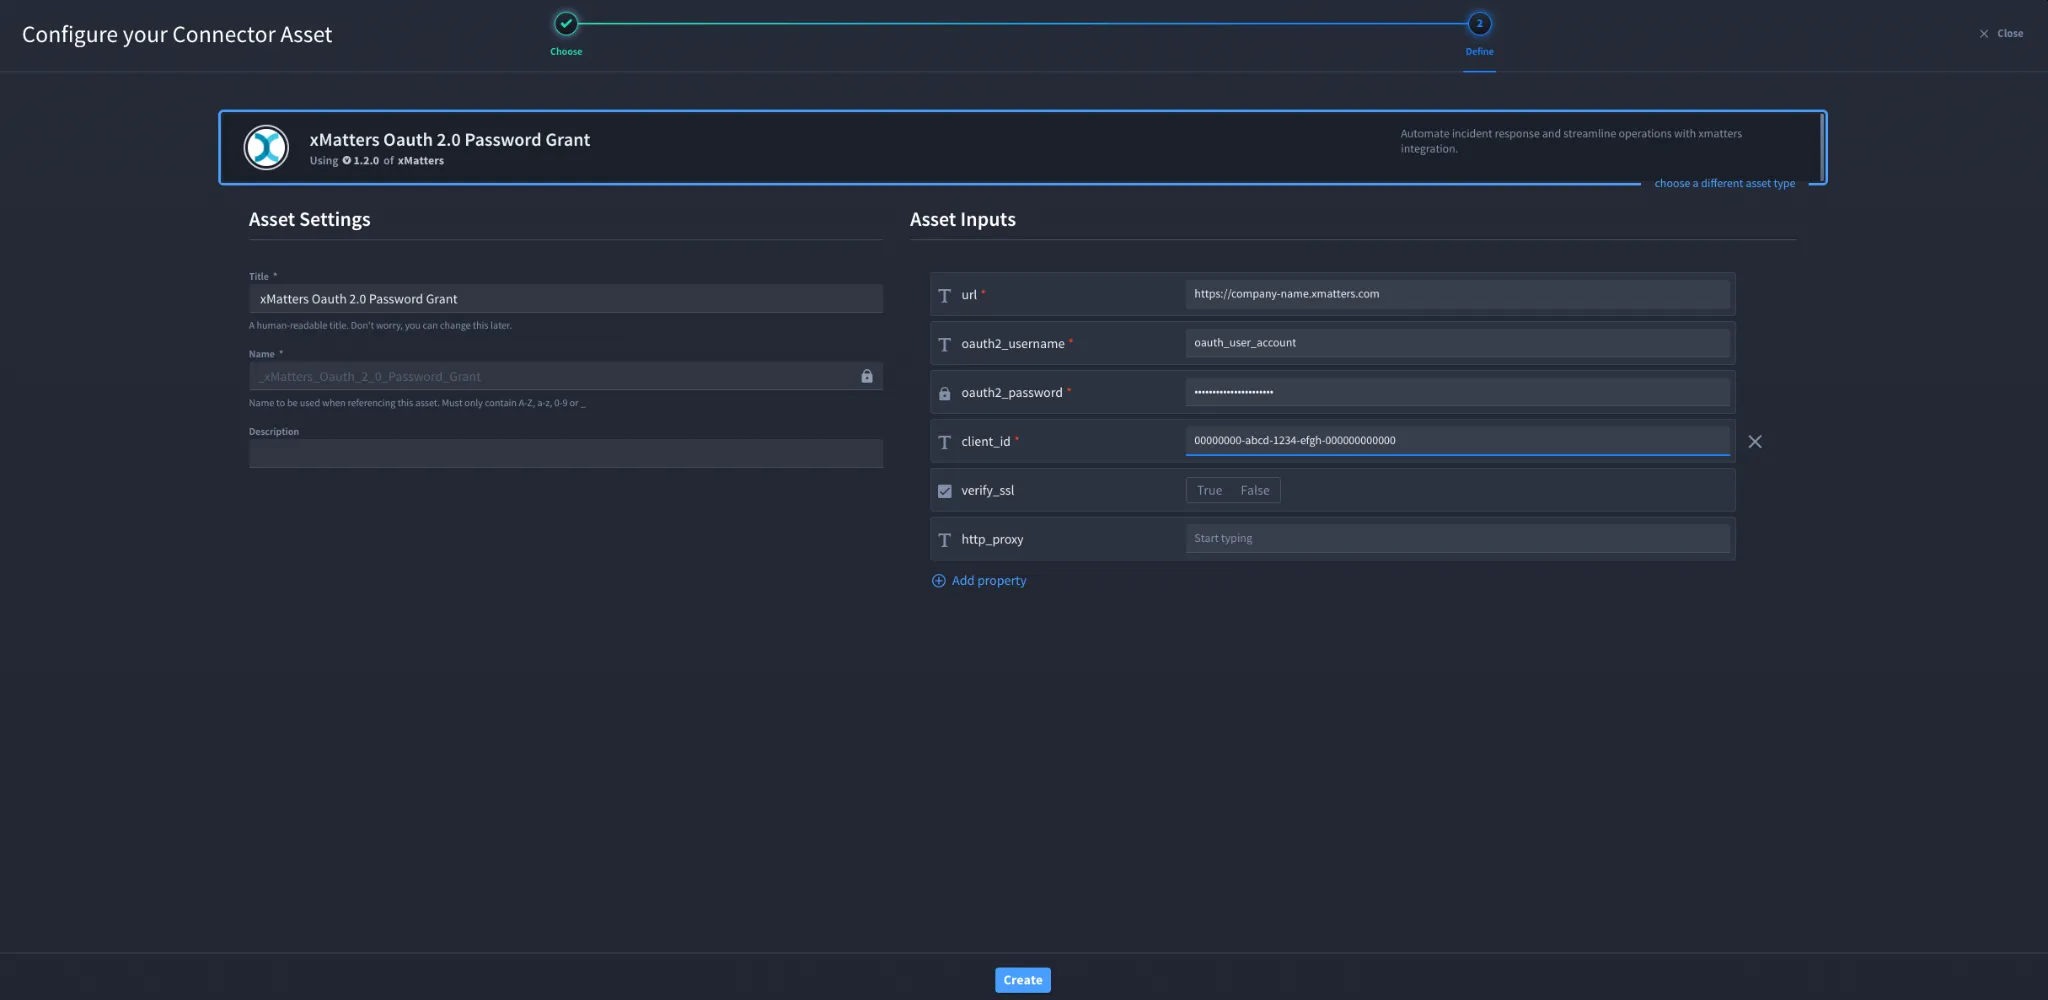
Task: Click the xMatters Oauth 2.0 Password Grant heading
Action: pos(450,140)
